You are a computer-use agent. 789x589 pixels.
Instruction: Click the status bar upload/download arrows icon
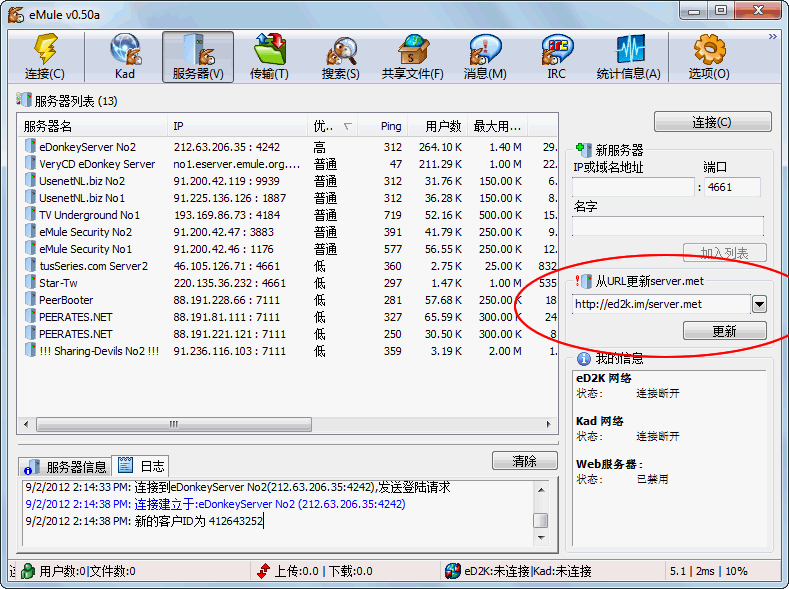(x=263, y=571)
